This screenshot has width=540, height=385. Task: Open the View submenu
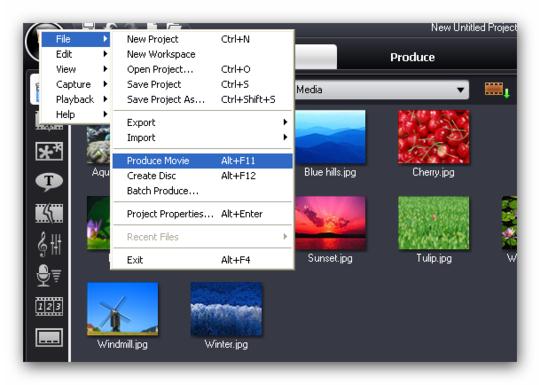[x=75, y=69]
